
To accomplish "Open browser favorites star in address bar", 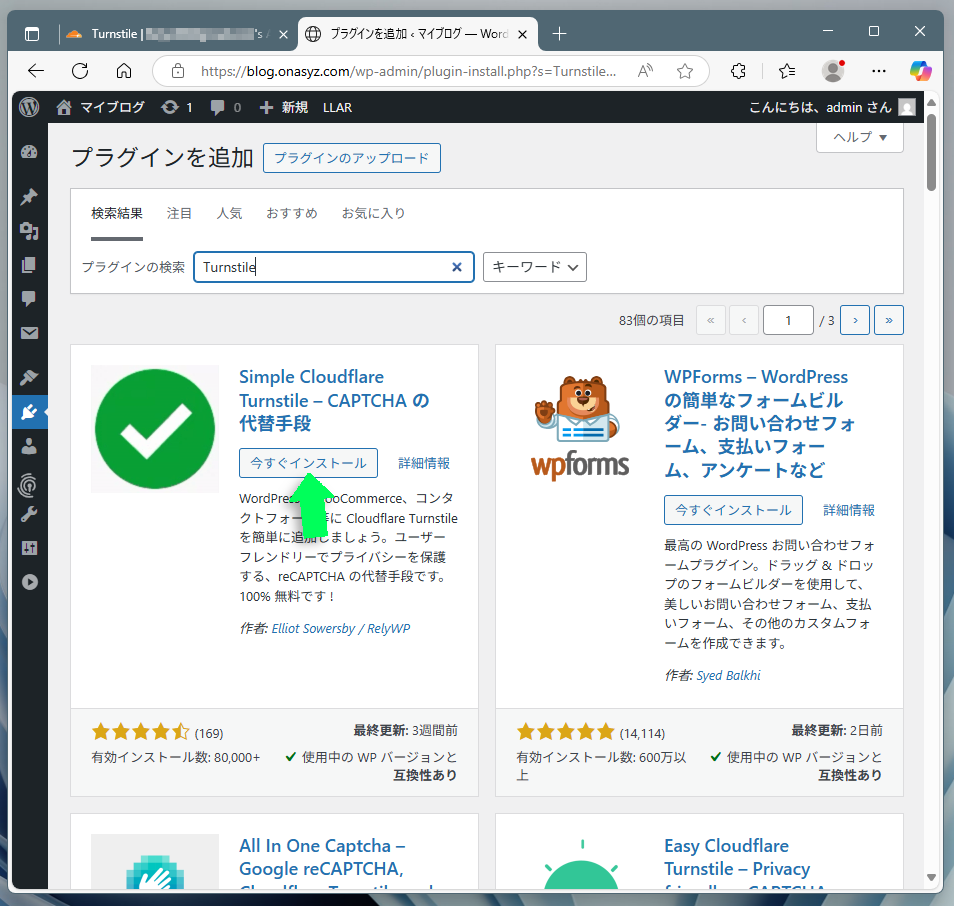I will click(685, 71).
